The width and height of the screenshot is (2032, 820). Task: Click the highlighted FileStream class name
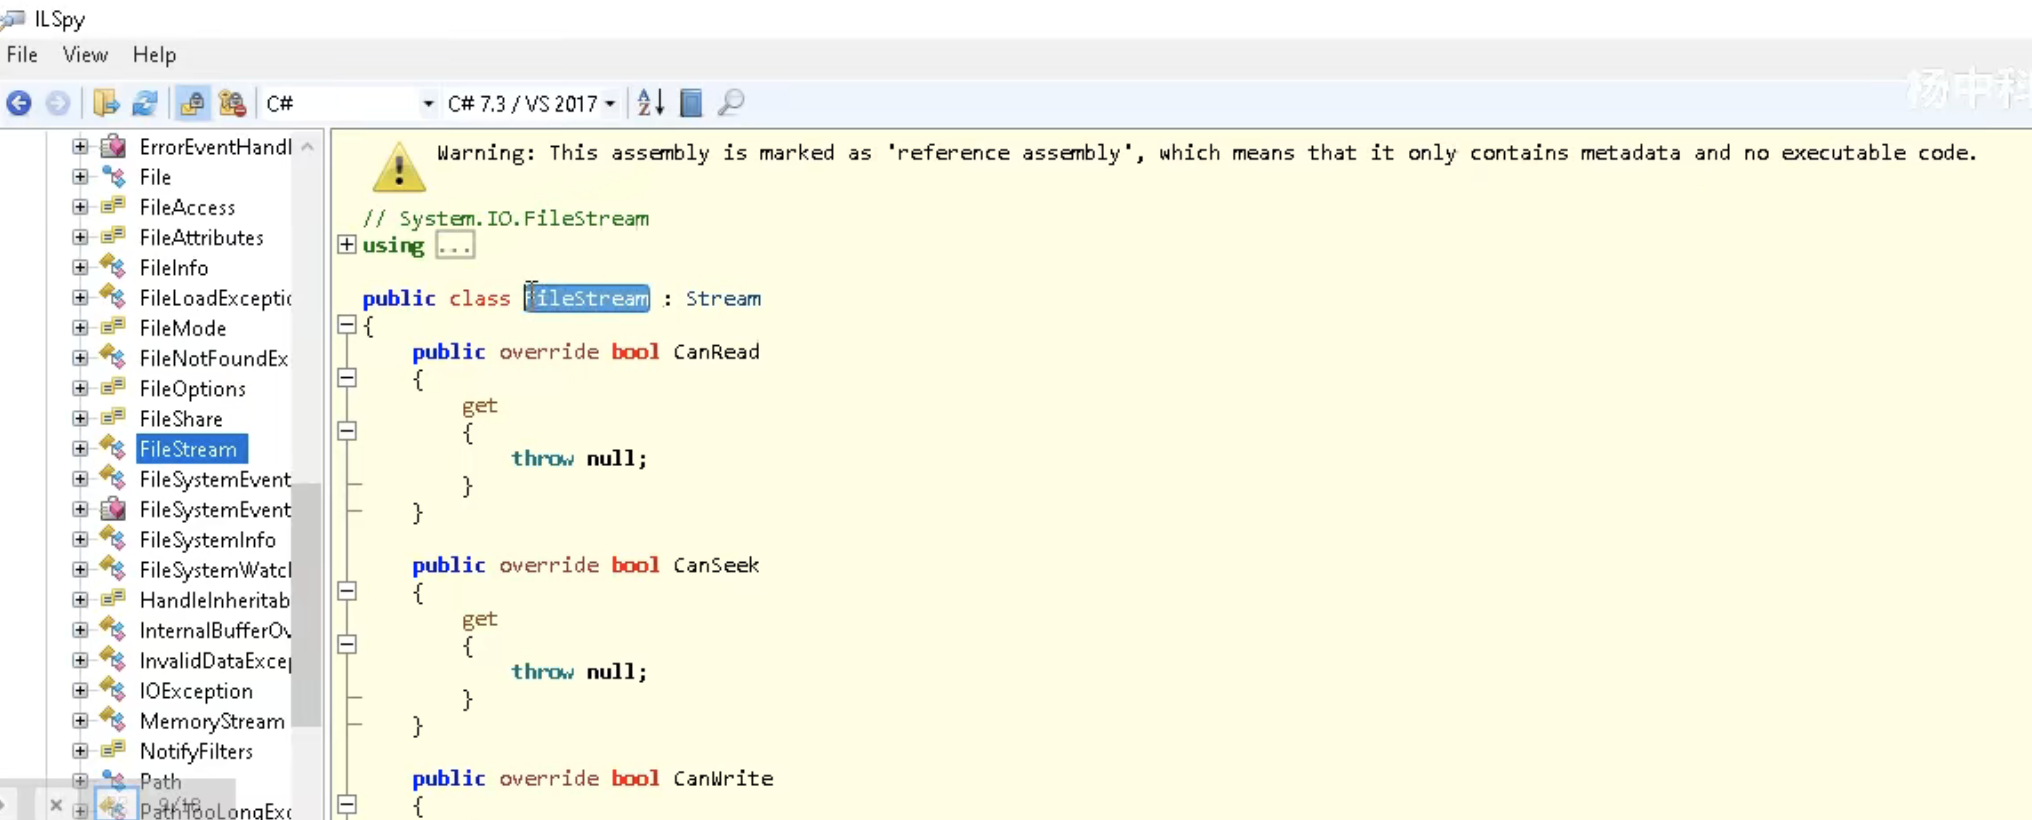(587, 298)
